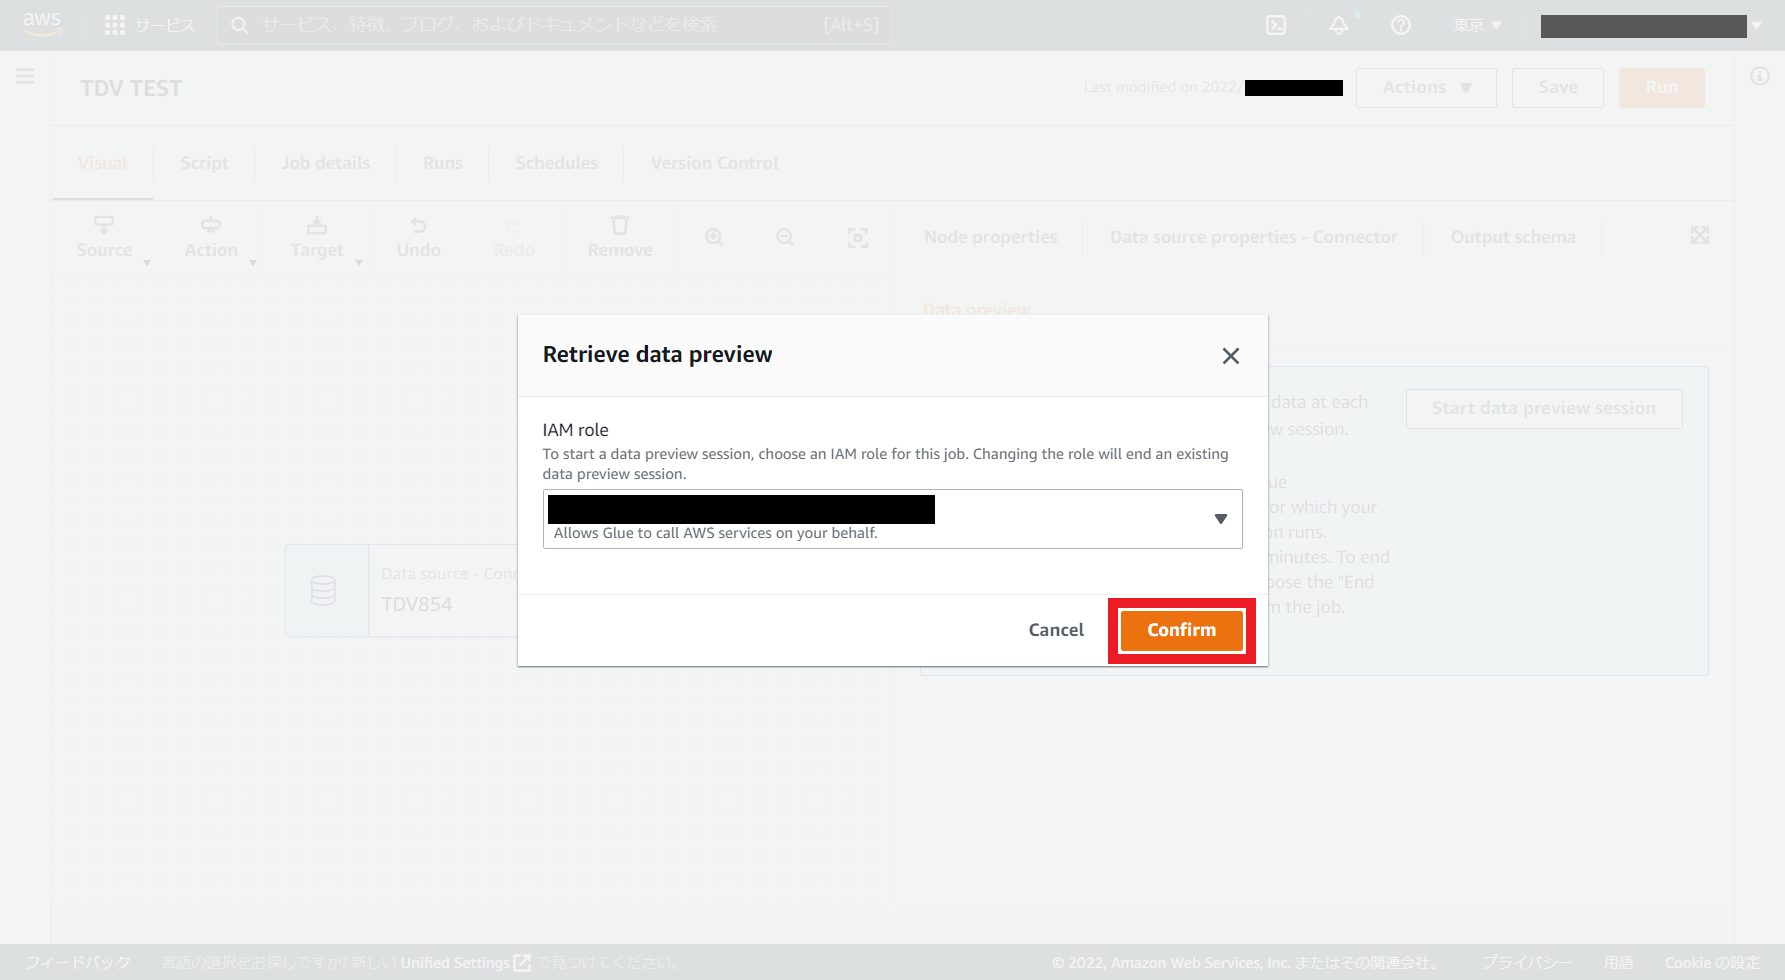This screenshot has height=980, width=1785.
Task: Run the job with Run button
Action: (x=1662, y=88)
